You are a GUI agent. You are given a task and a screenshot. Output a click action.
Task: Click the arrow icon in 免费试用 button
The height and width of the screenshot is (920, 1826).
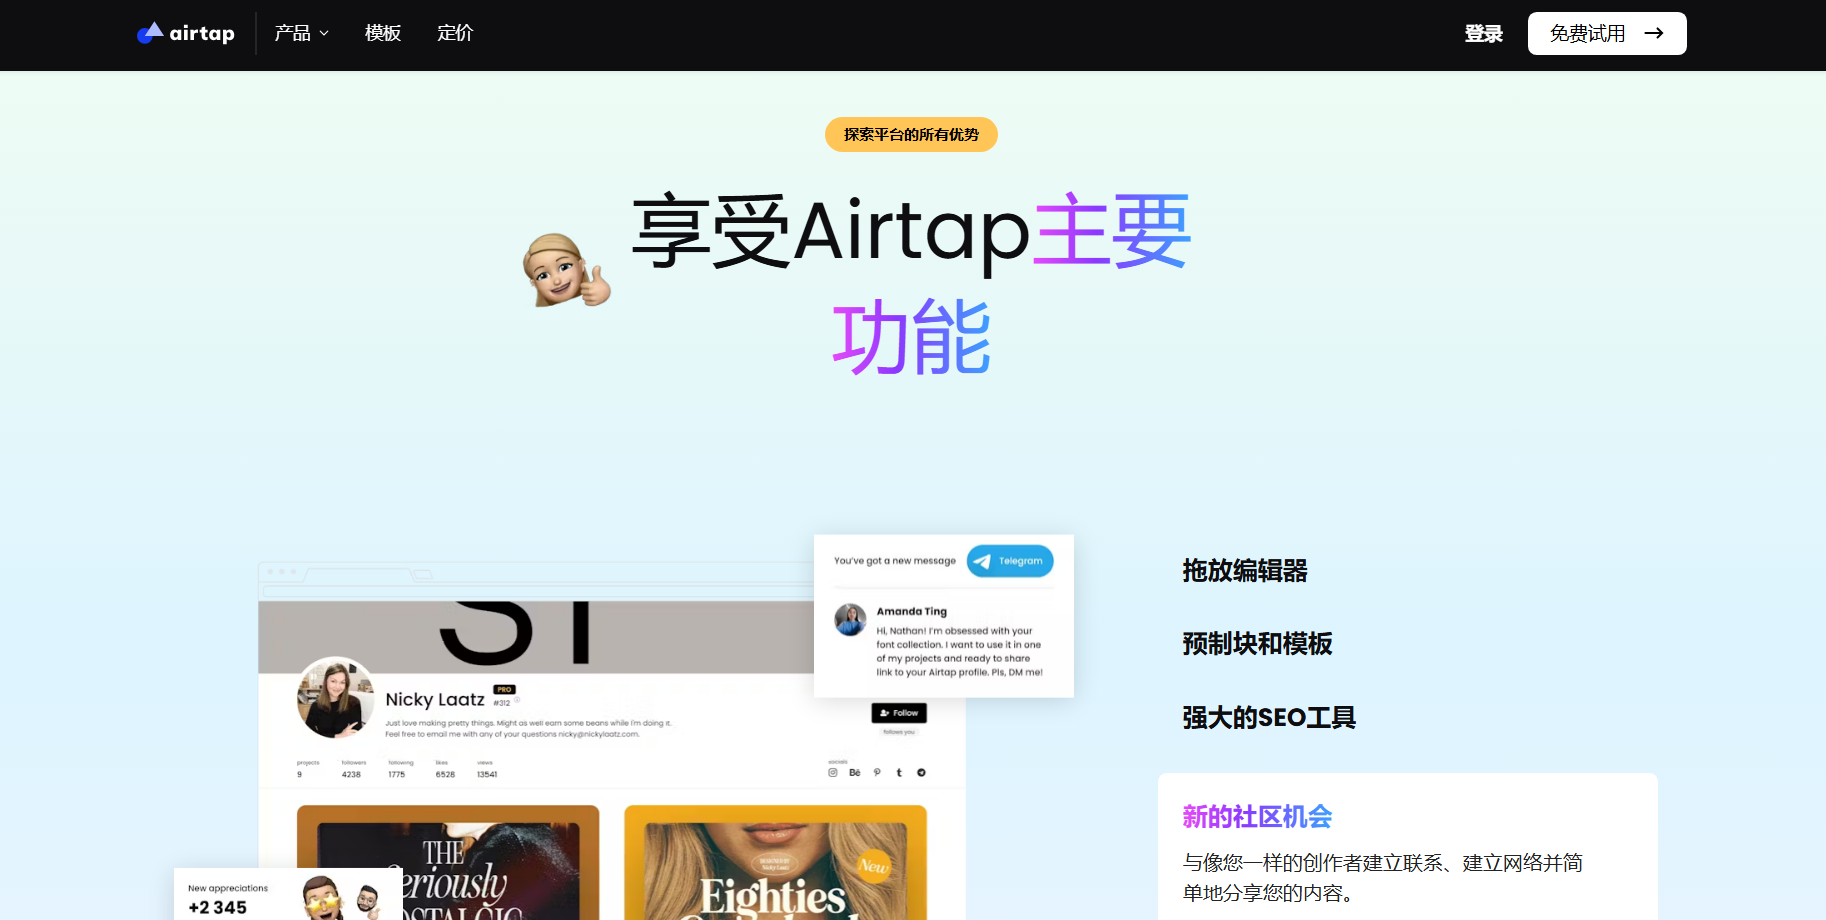[x=1654, y=33]
